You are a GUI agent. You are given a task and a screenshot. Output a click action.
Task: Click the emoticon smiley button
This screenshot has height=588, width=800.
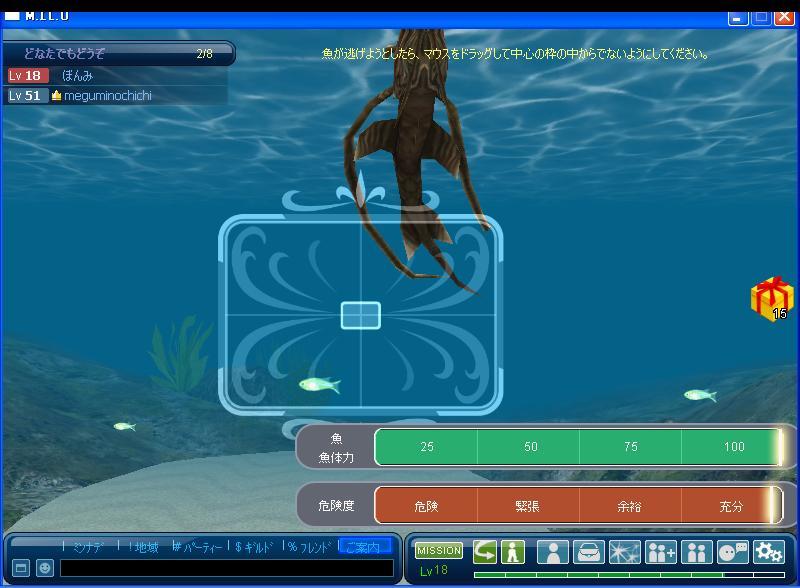point(44,568)
